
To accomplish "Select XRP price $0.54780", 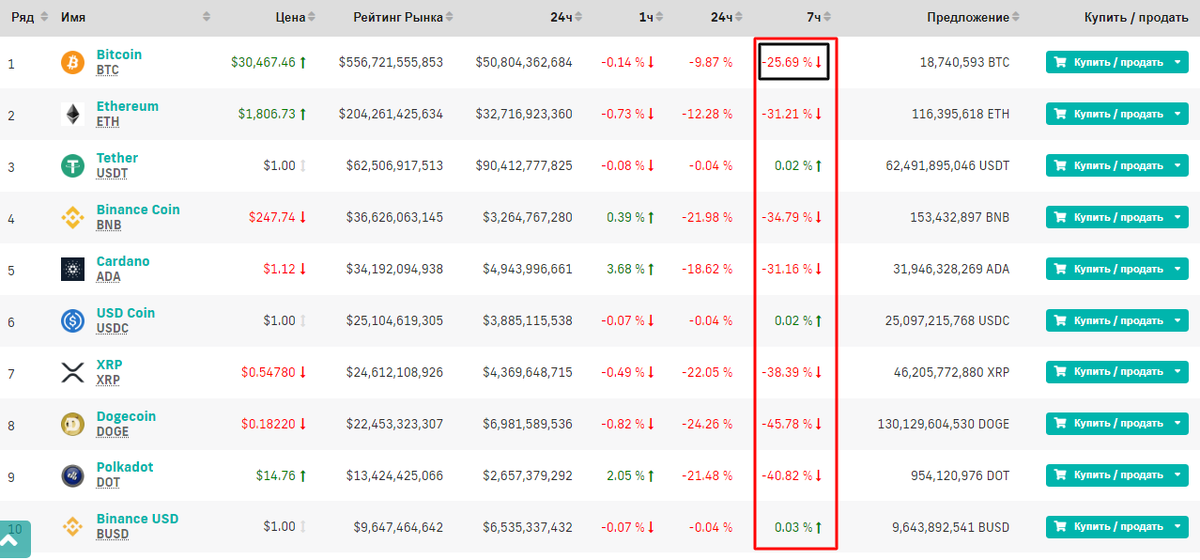I will click(268, 372).
